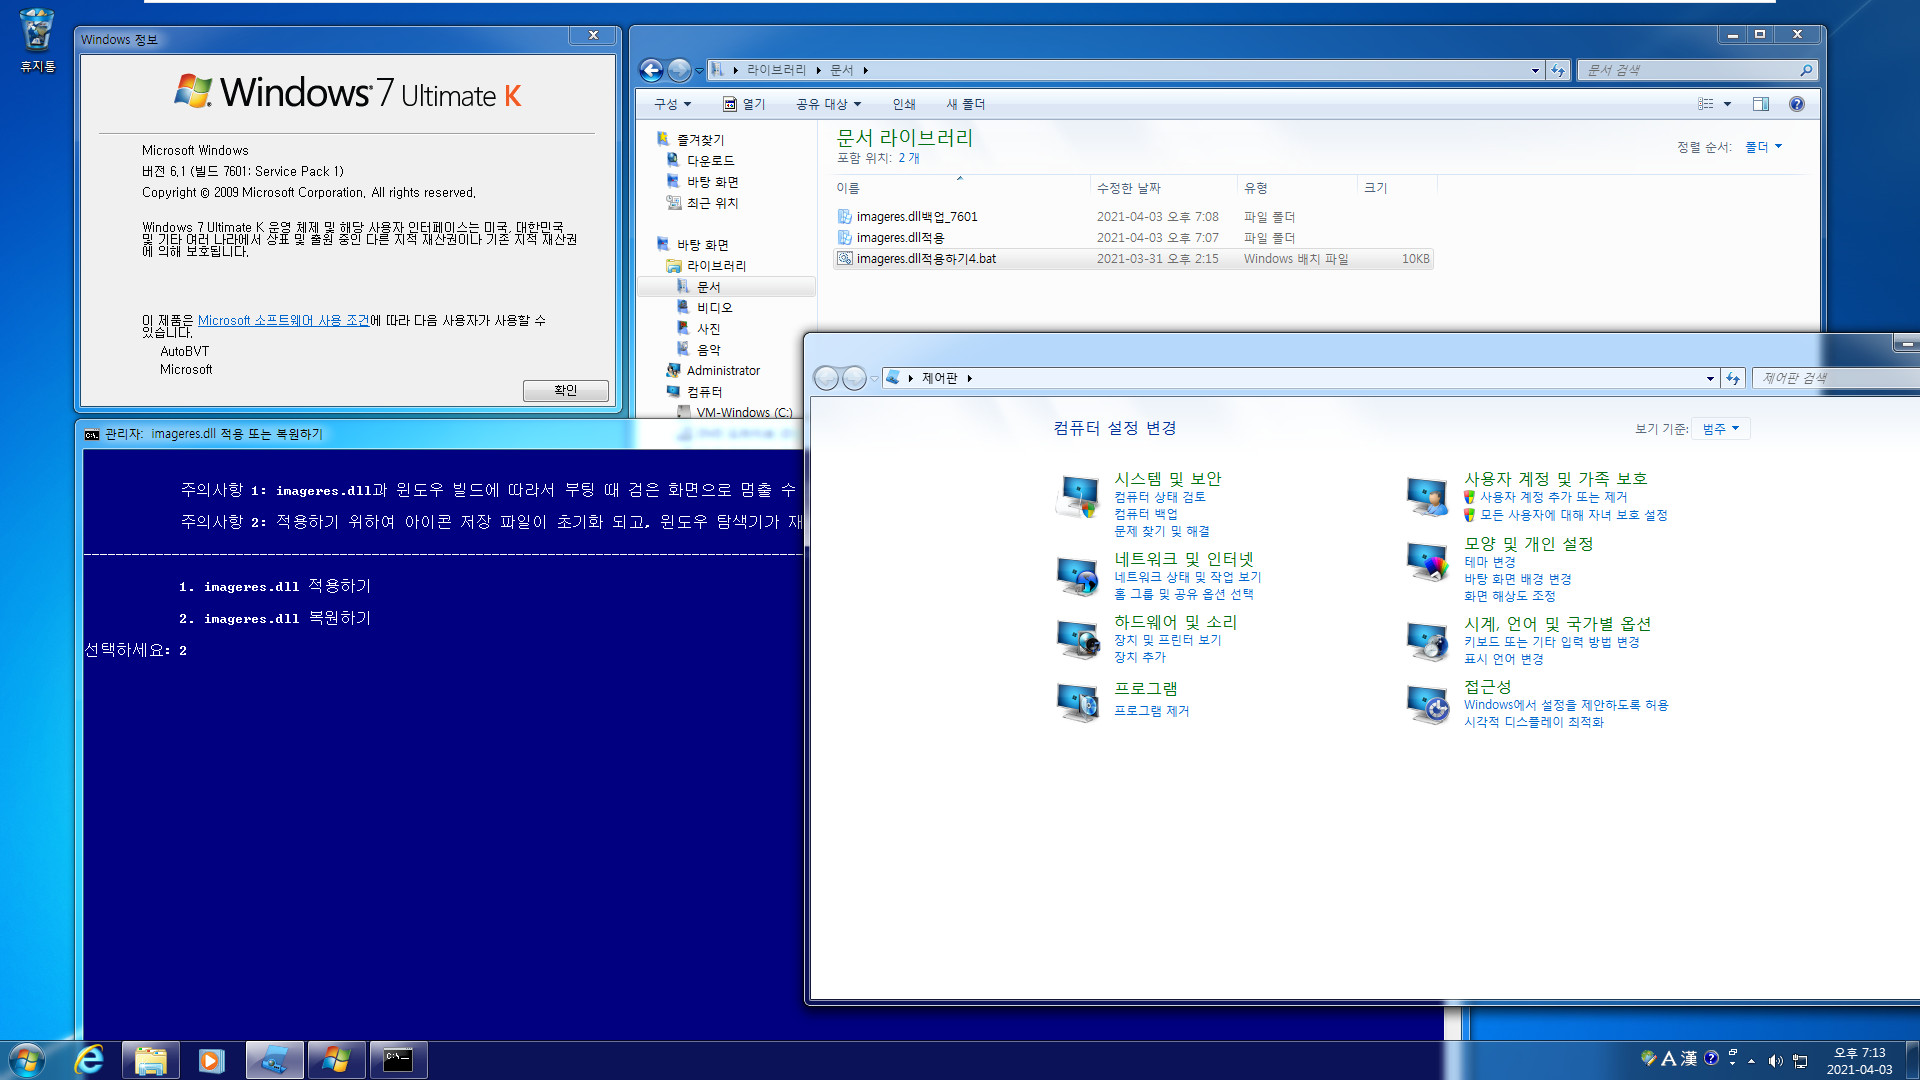Screen dimensions: 1920x1080
Task: Go back in the Documents Explorer window
Action: pos(651,70)
